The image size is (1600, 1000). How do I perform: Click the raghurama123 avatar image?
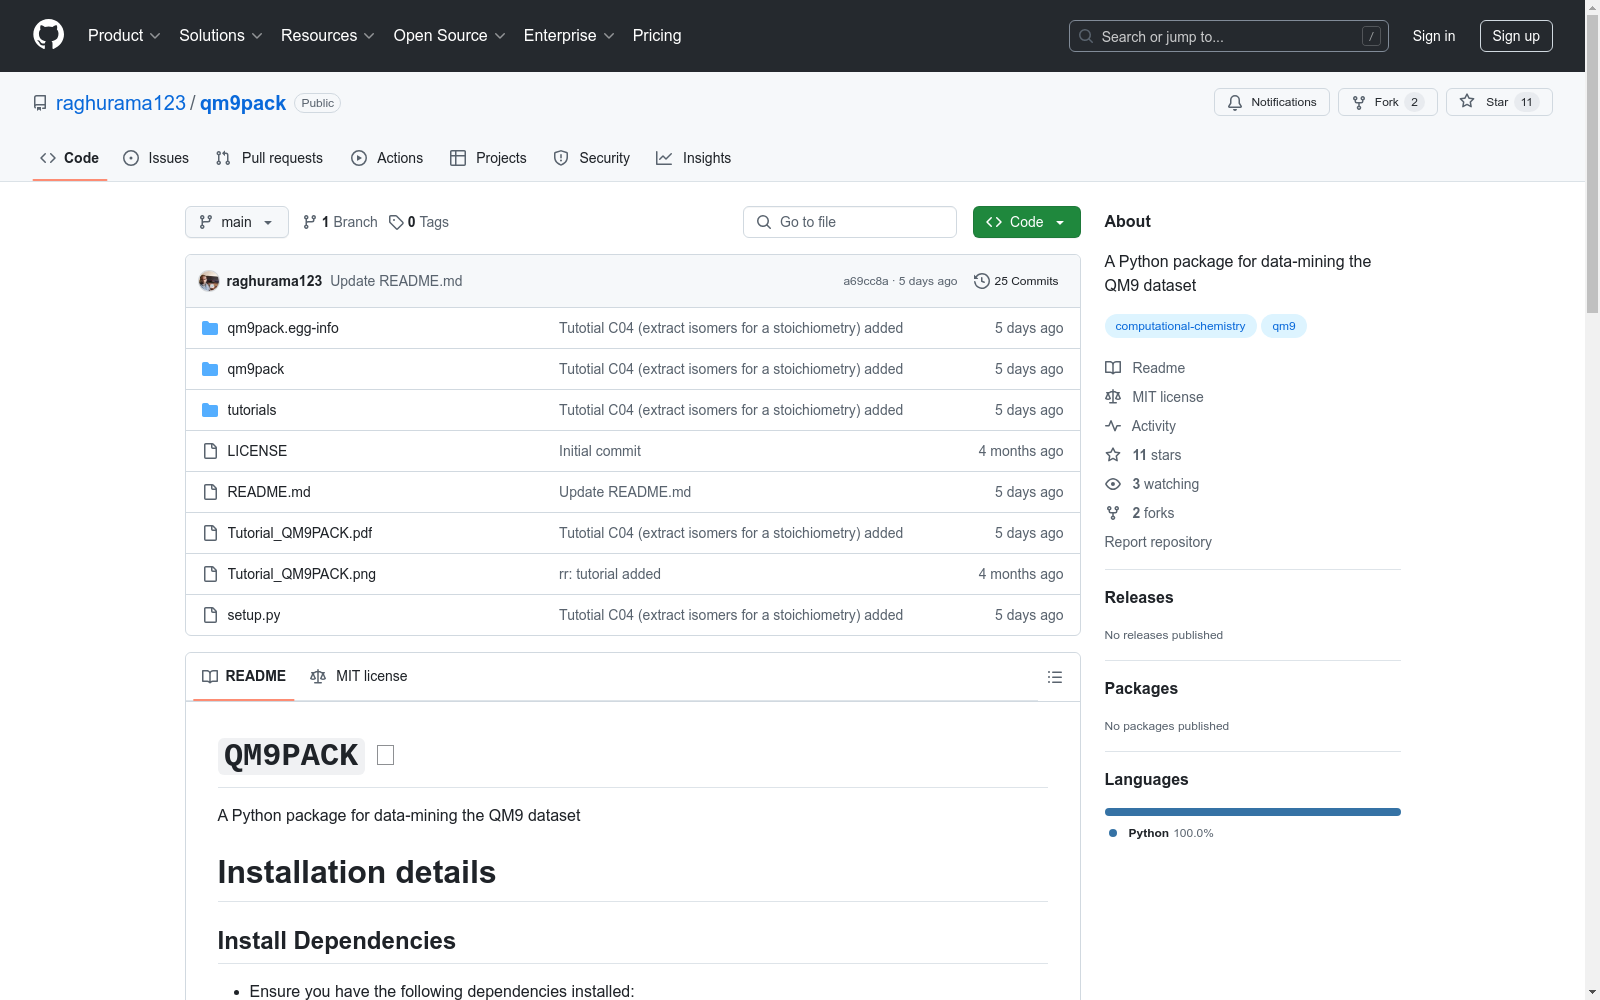(209, 281)
